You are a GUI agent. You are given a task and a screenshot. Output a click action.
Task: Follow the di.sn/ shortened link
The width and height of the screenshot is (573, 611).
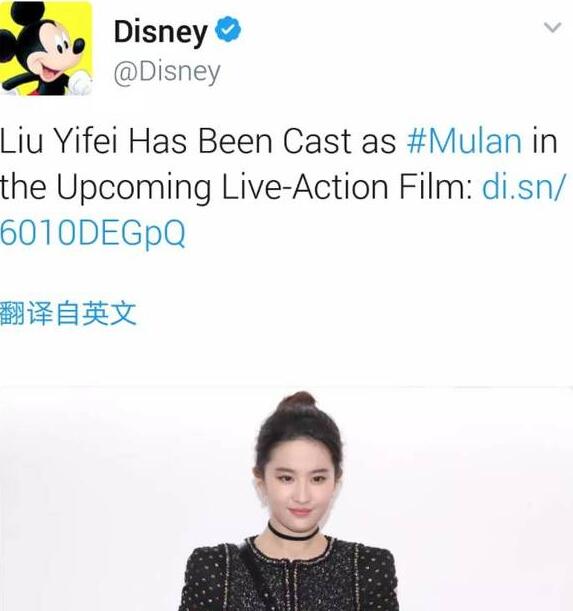(x=523, y=187)
